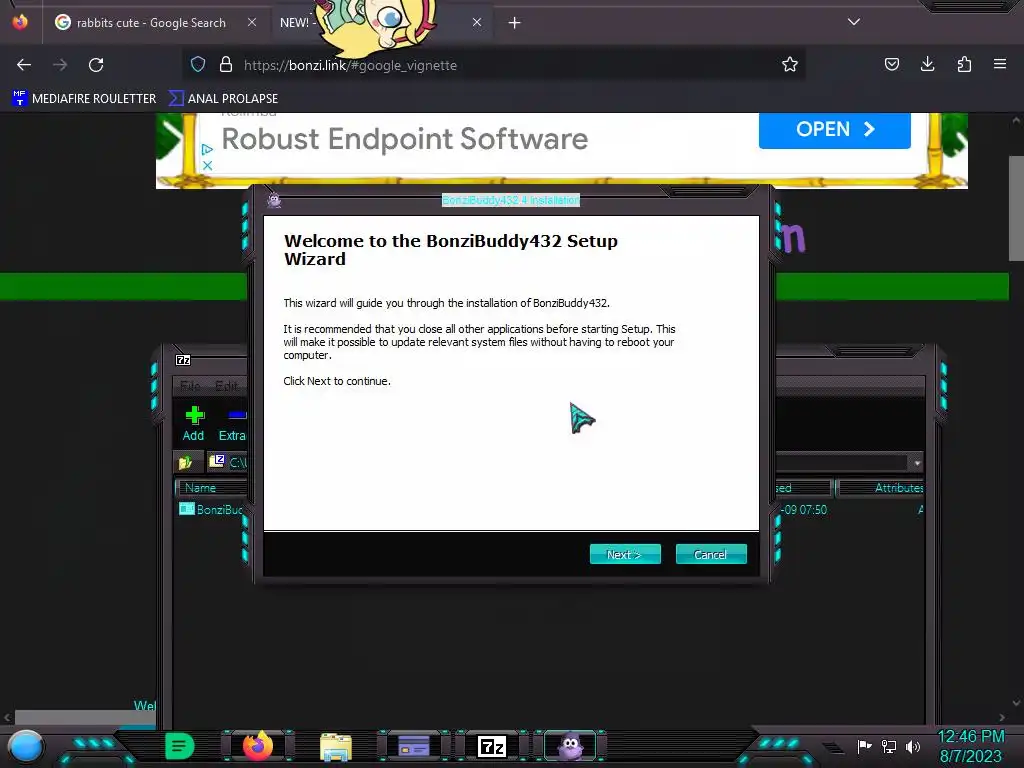Screen dimensions: 1024x768
Task: Open the MEDIAFIRE ROULETTER bookmark
Action: [85, 99]
